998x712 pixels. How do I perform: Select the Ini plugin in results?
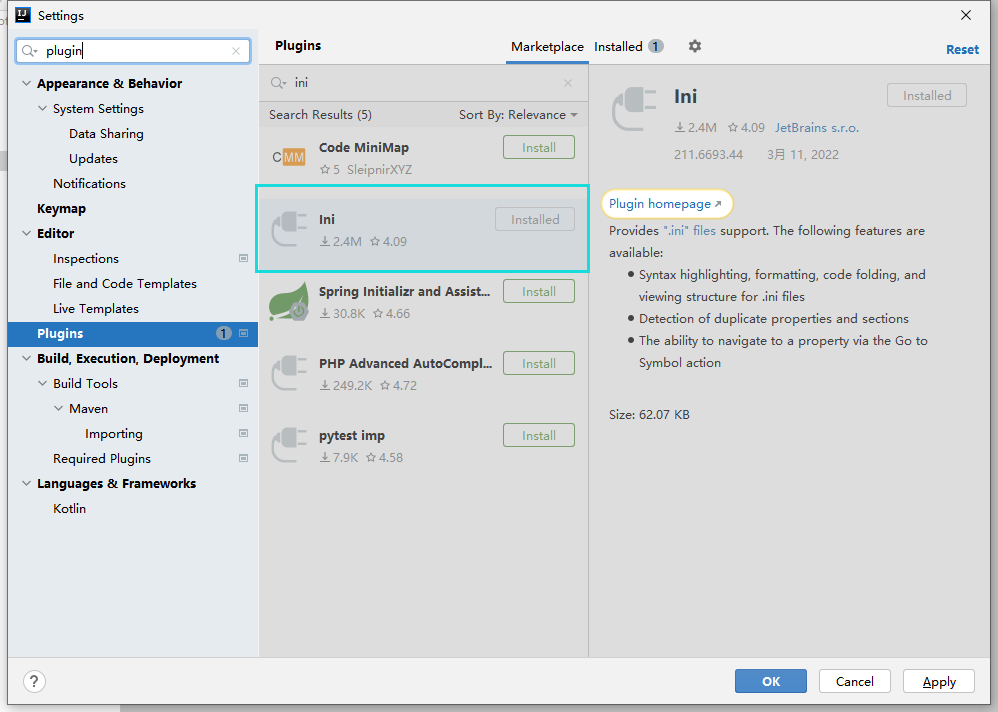423,229
